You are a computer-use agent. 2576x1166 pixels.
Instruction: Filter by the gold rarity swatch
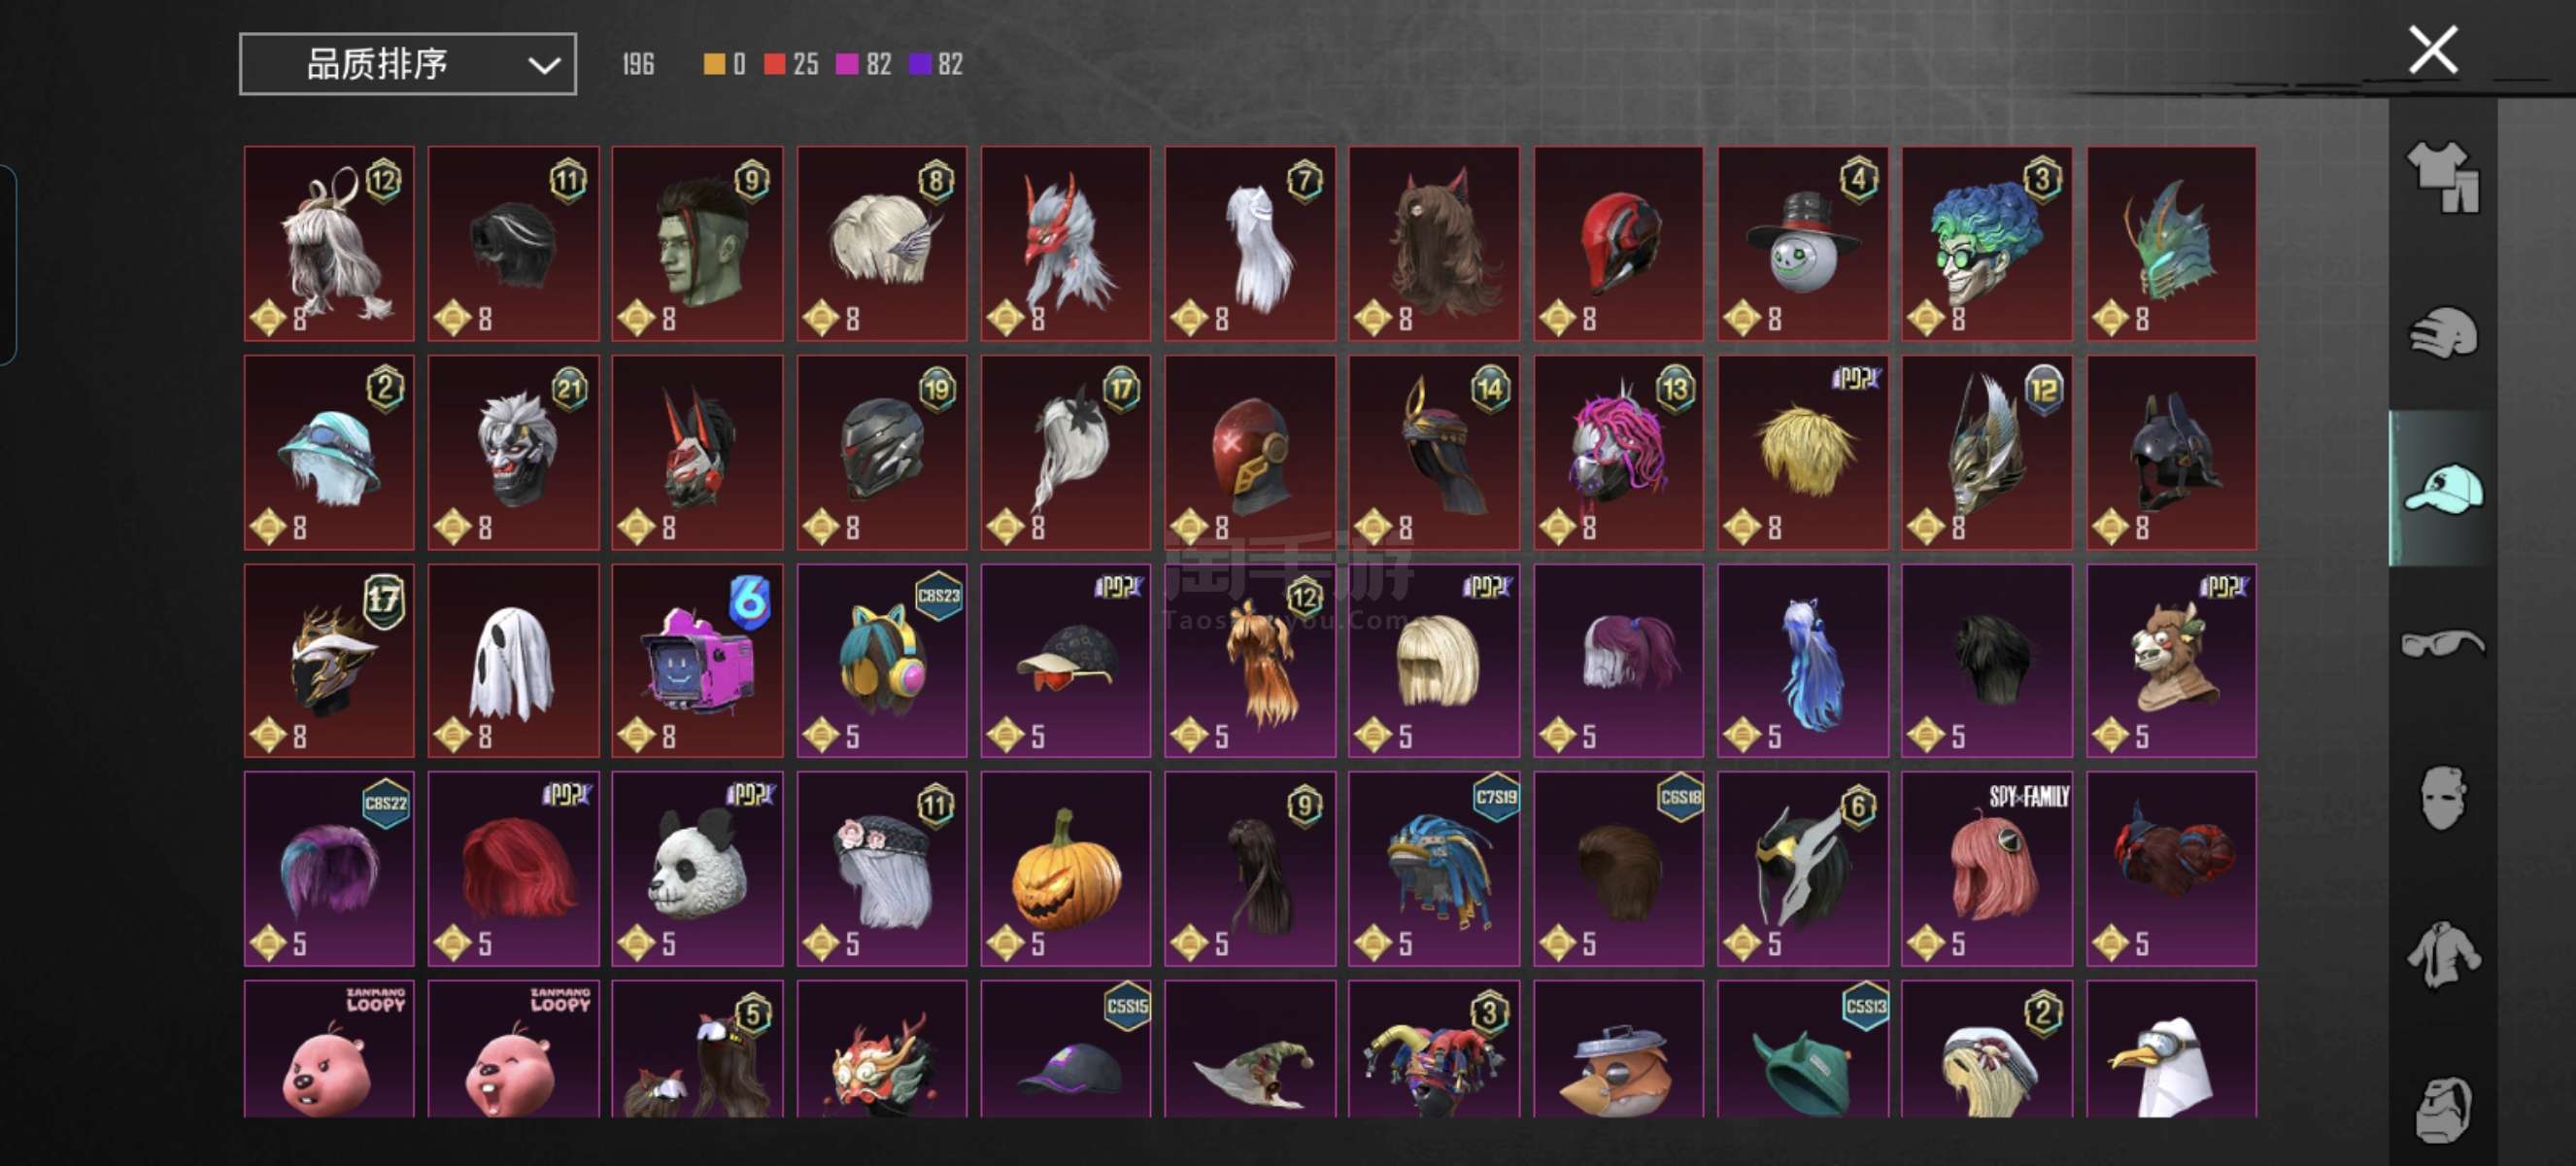coord(713,65)
